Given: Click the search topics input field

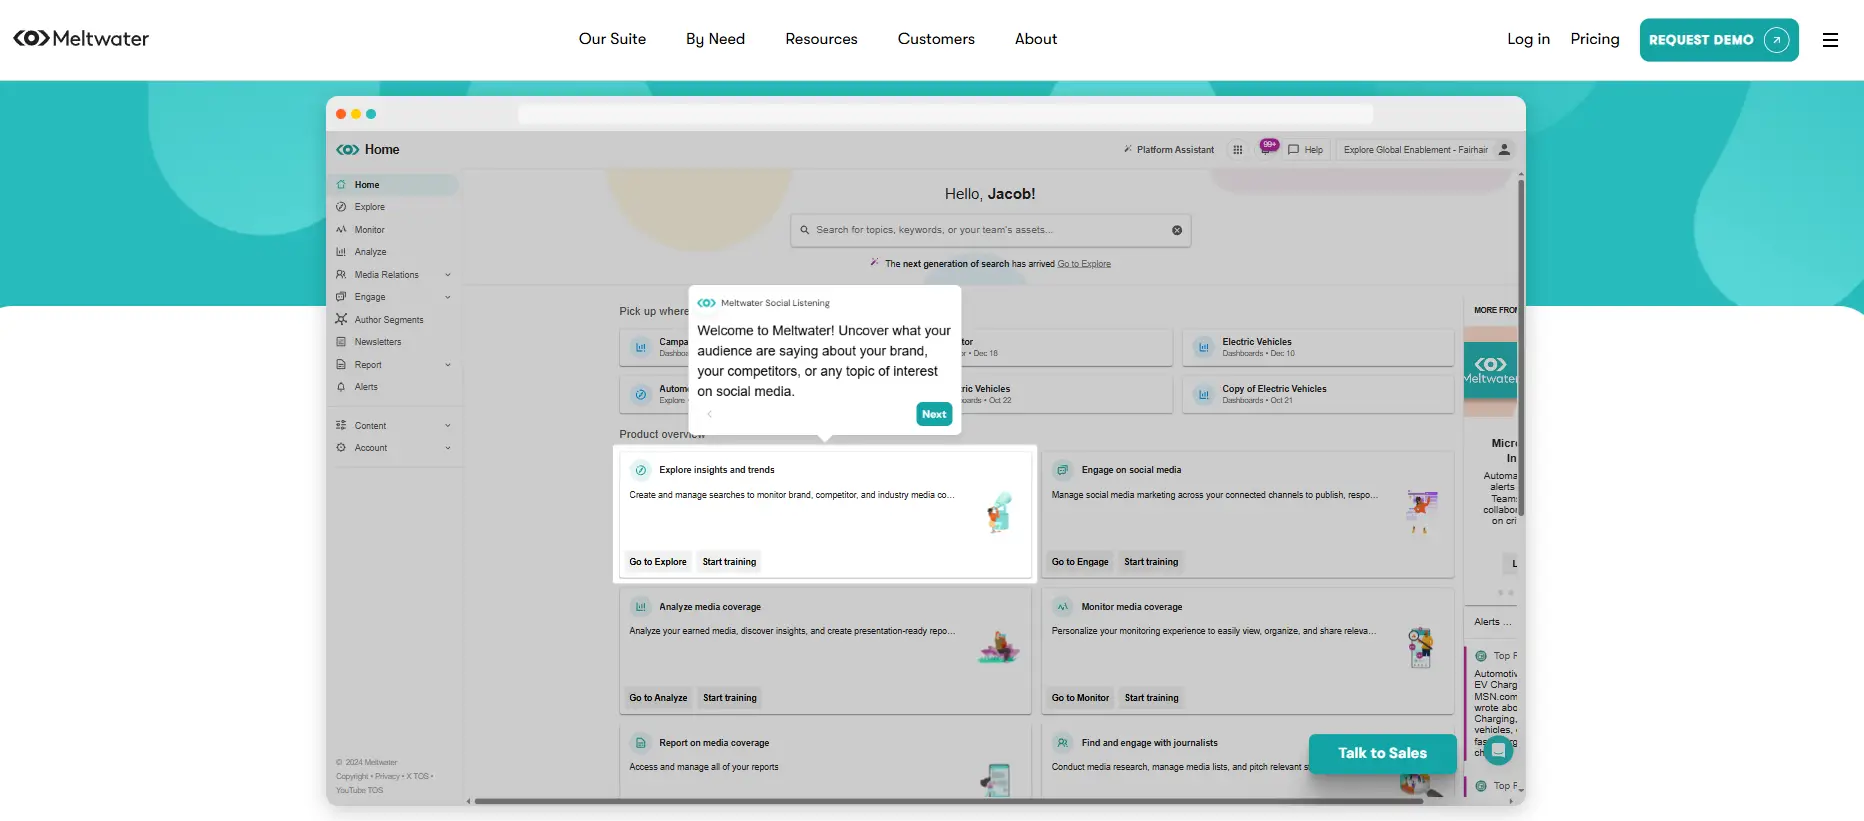Looking at the screenshot, I should point(990,230).
